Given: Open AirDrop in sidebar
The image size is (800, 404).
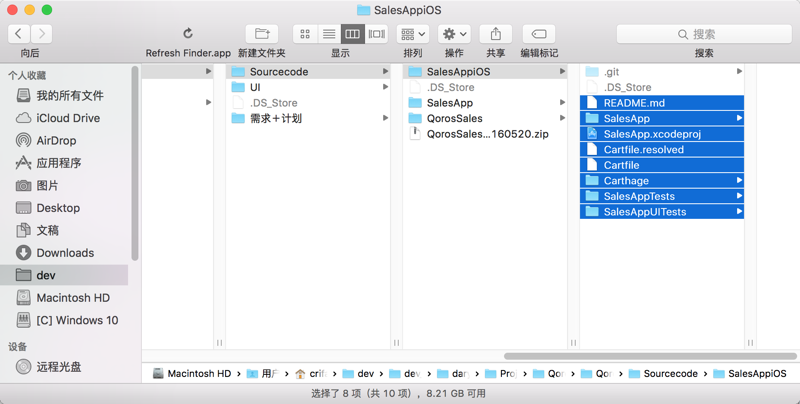Looking at the screenshot, I should (x=64, y=140).
